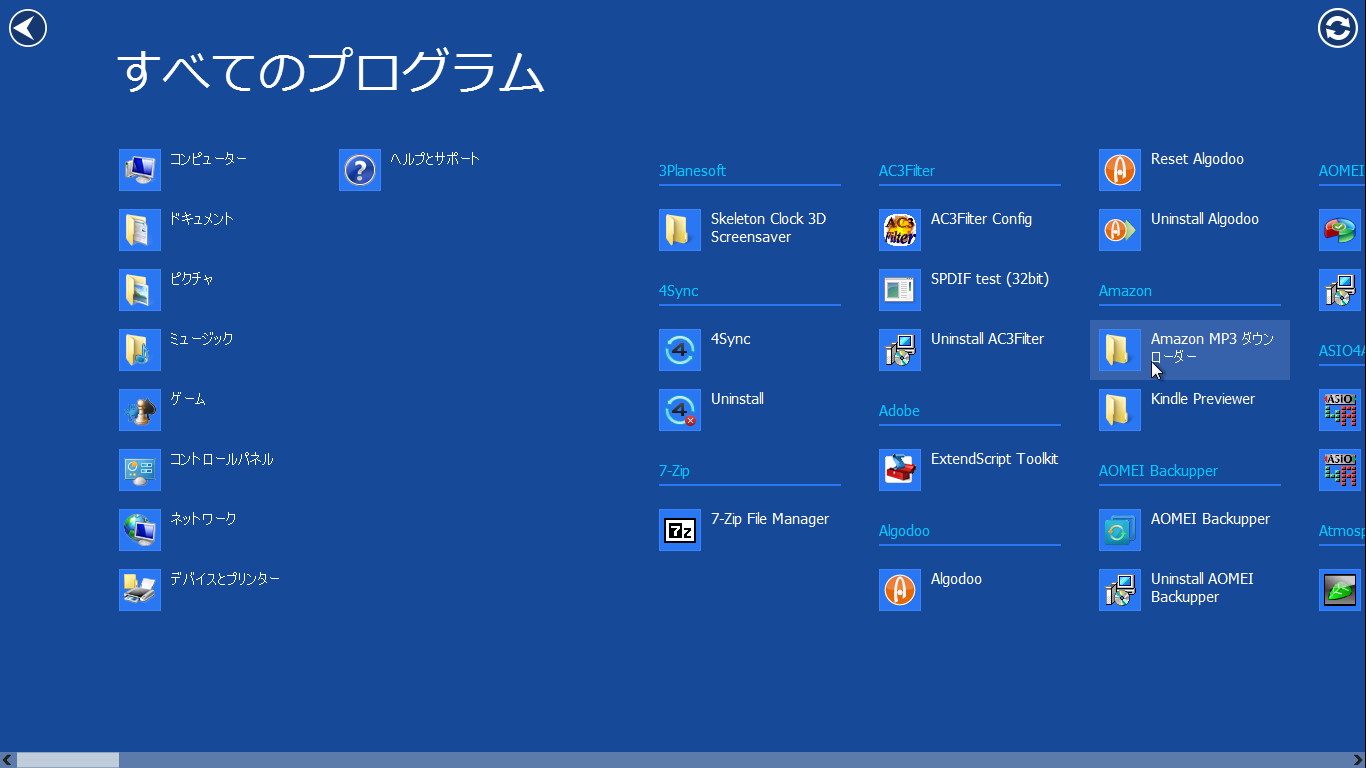This screenshot has height=768, width=1366.
Task: Click the right scroll arrow on the bottom scrollbar
Action: coord(1358,758)
